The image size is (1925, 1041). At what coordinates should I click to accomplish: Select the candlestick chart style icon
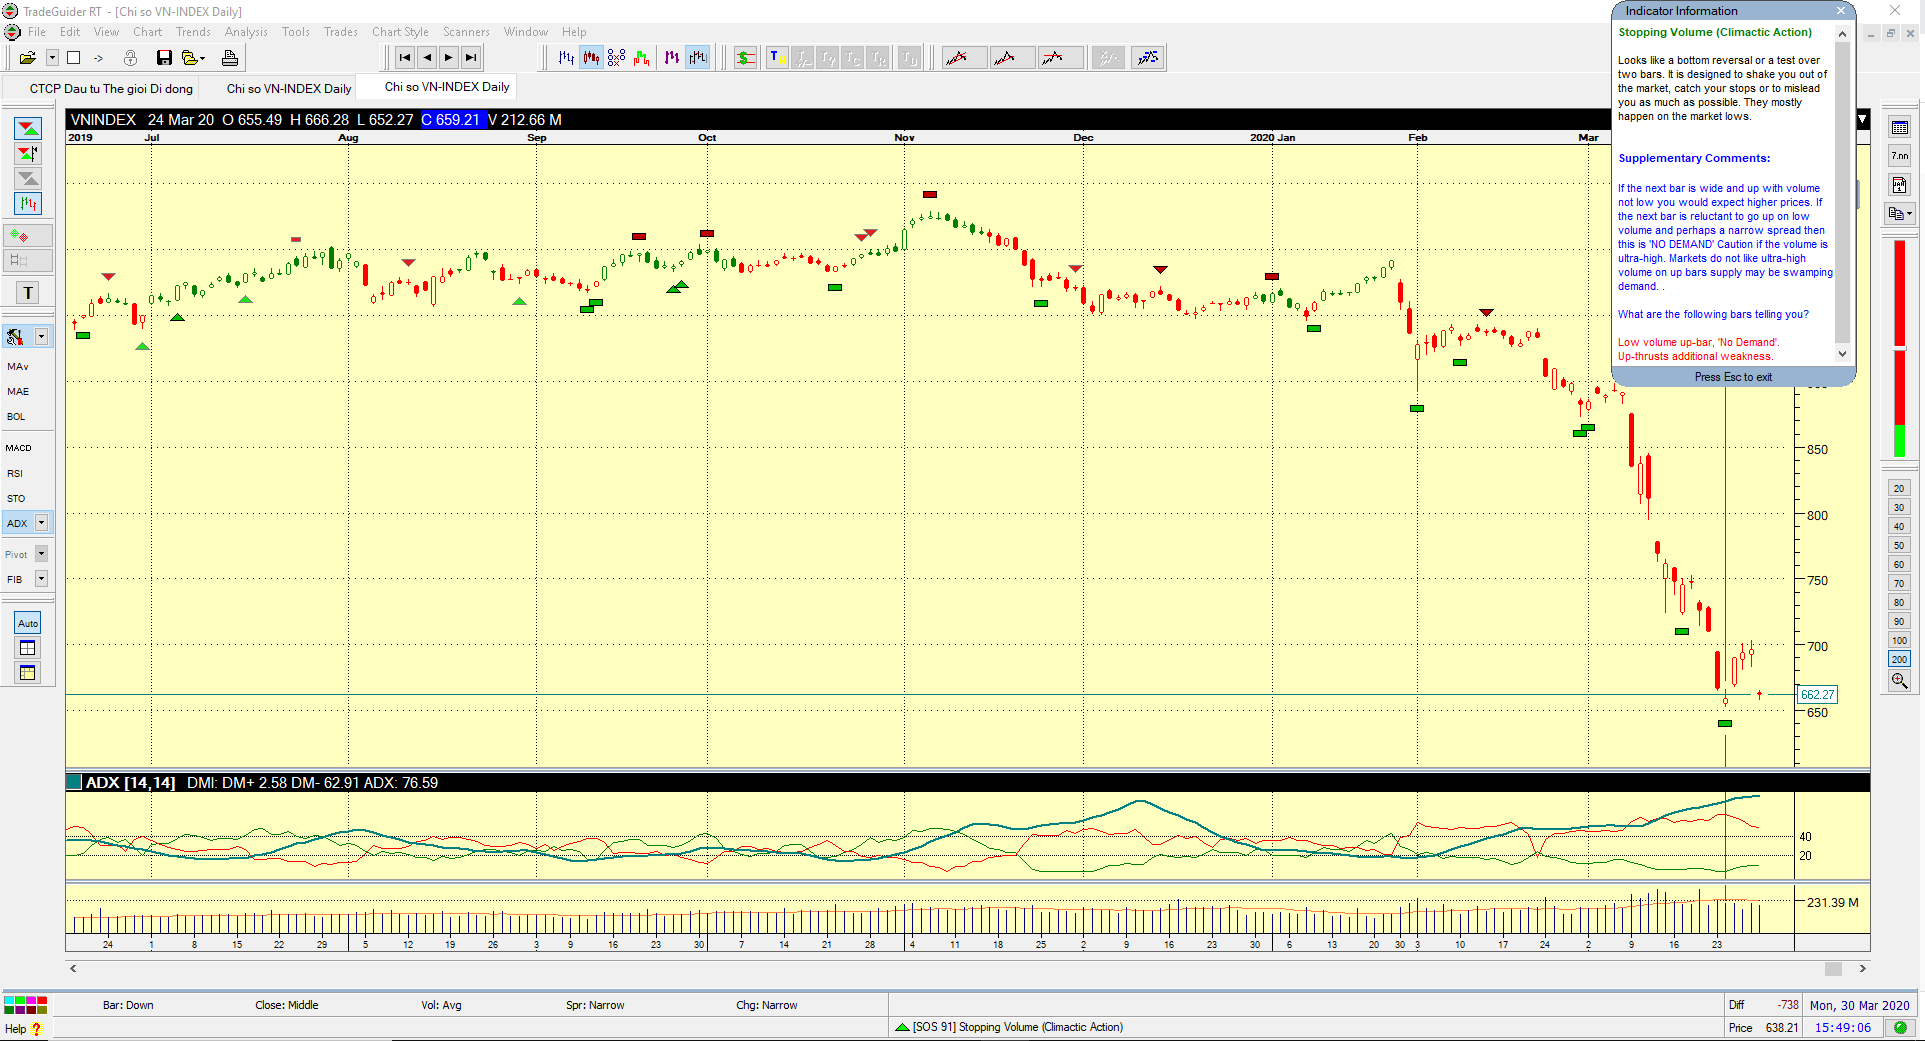591,58
